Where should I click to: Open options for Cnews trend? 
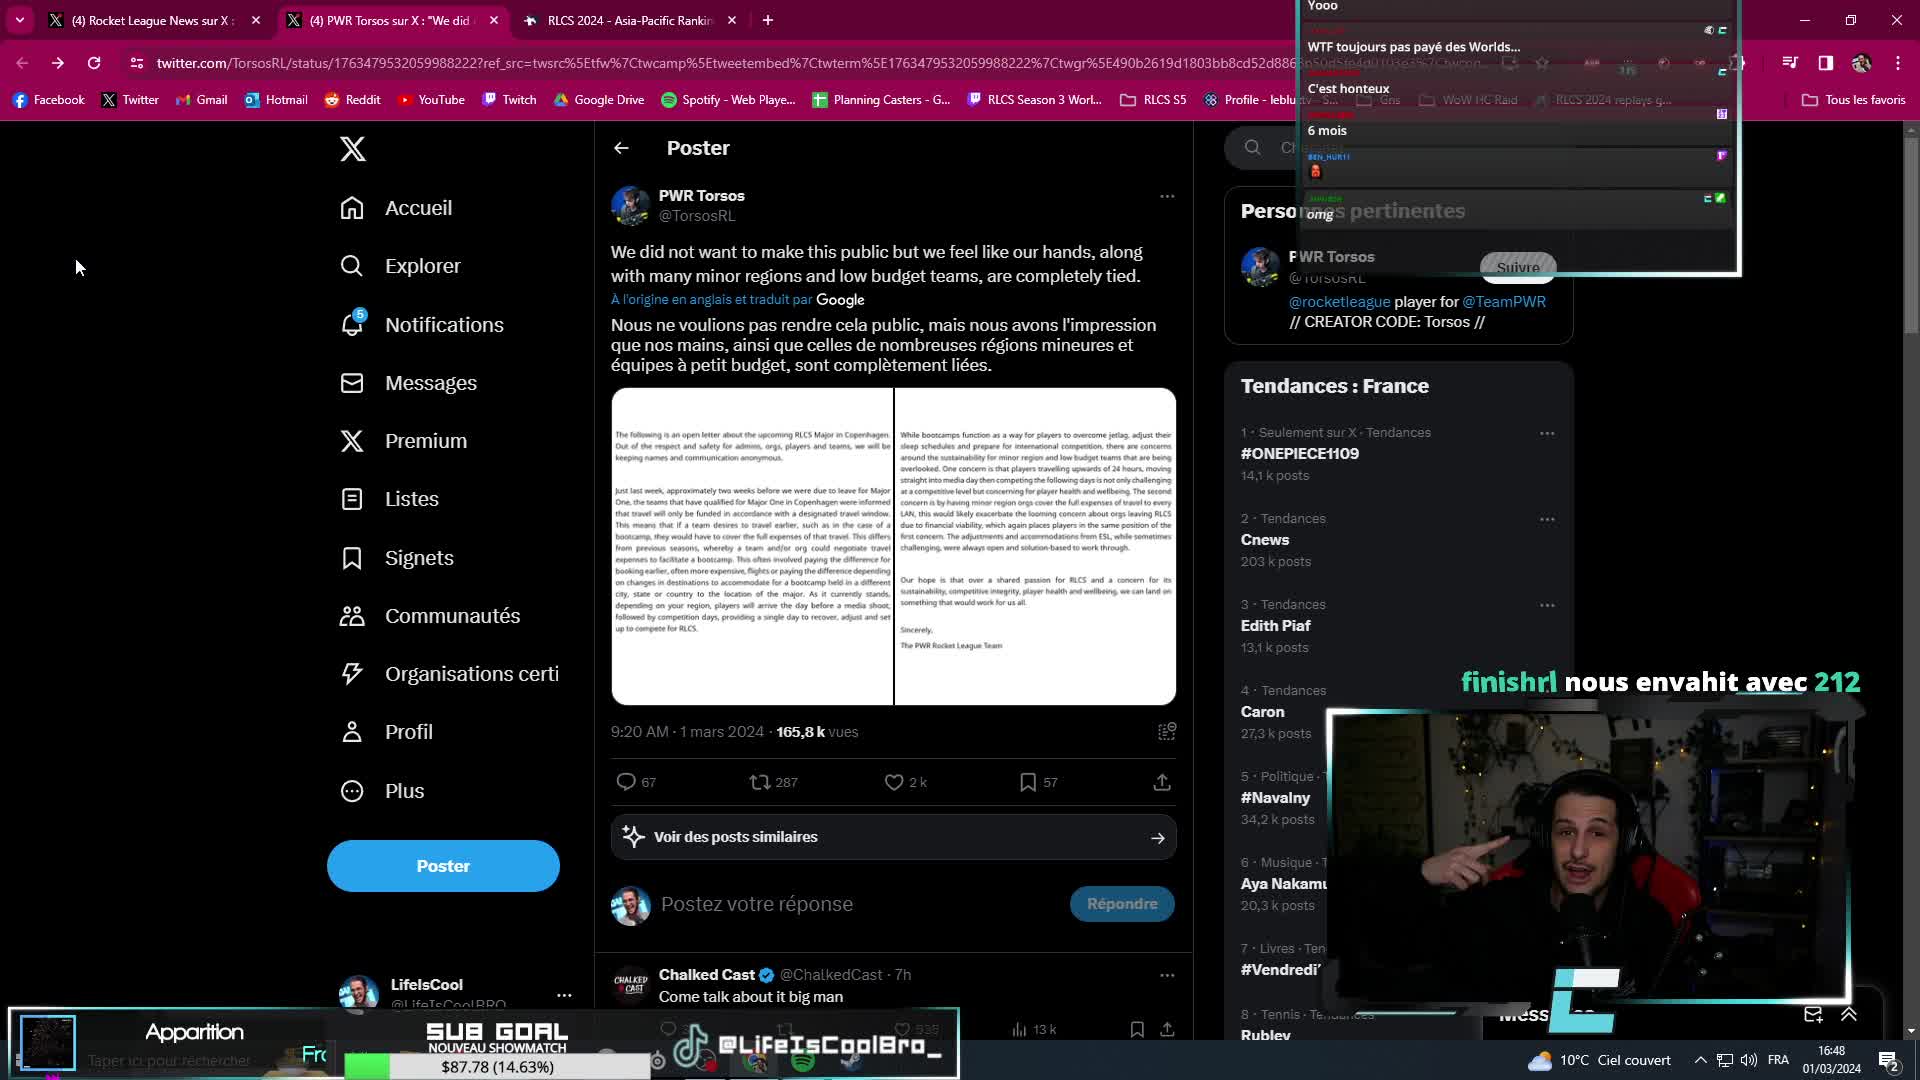point(1547,520)
